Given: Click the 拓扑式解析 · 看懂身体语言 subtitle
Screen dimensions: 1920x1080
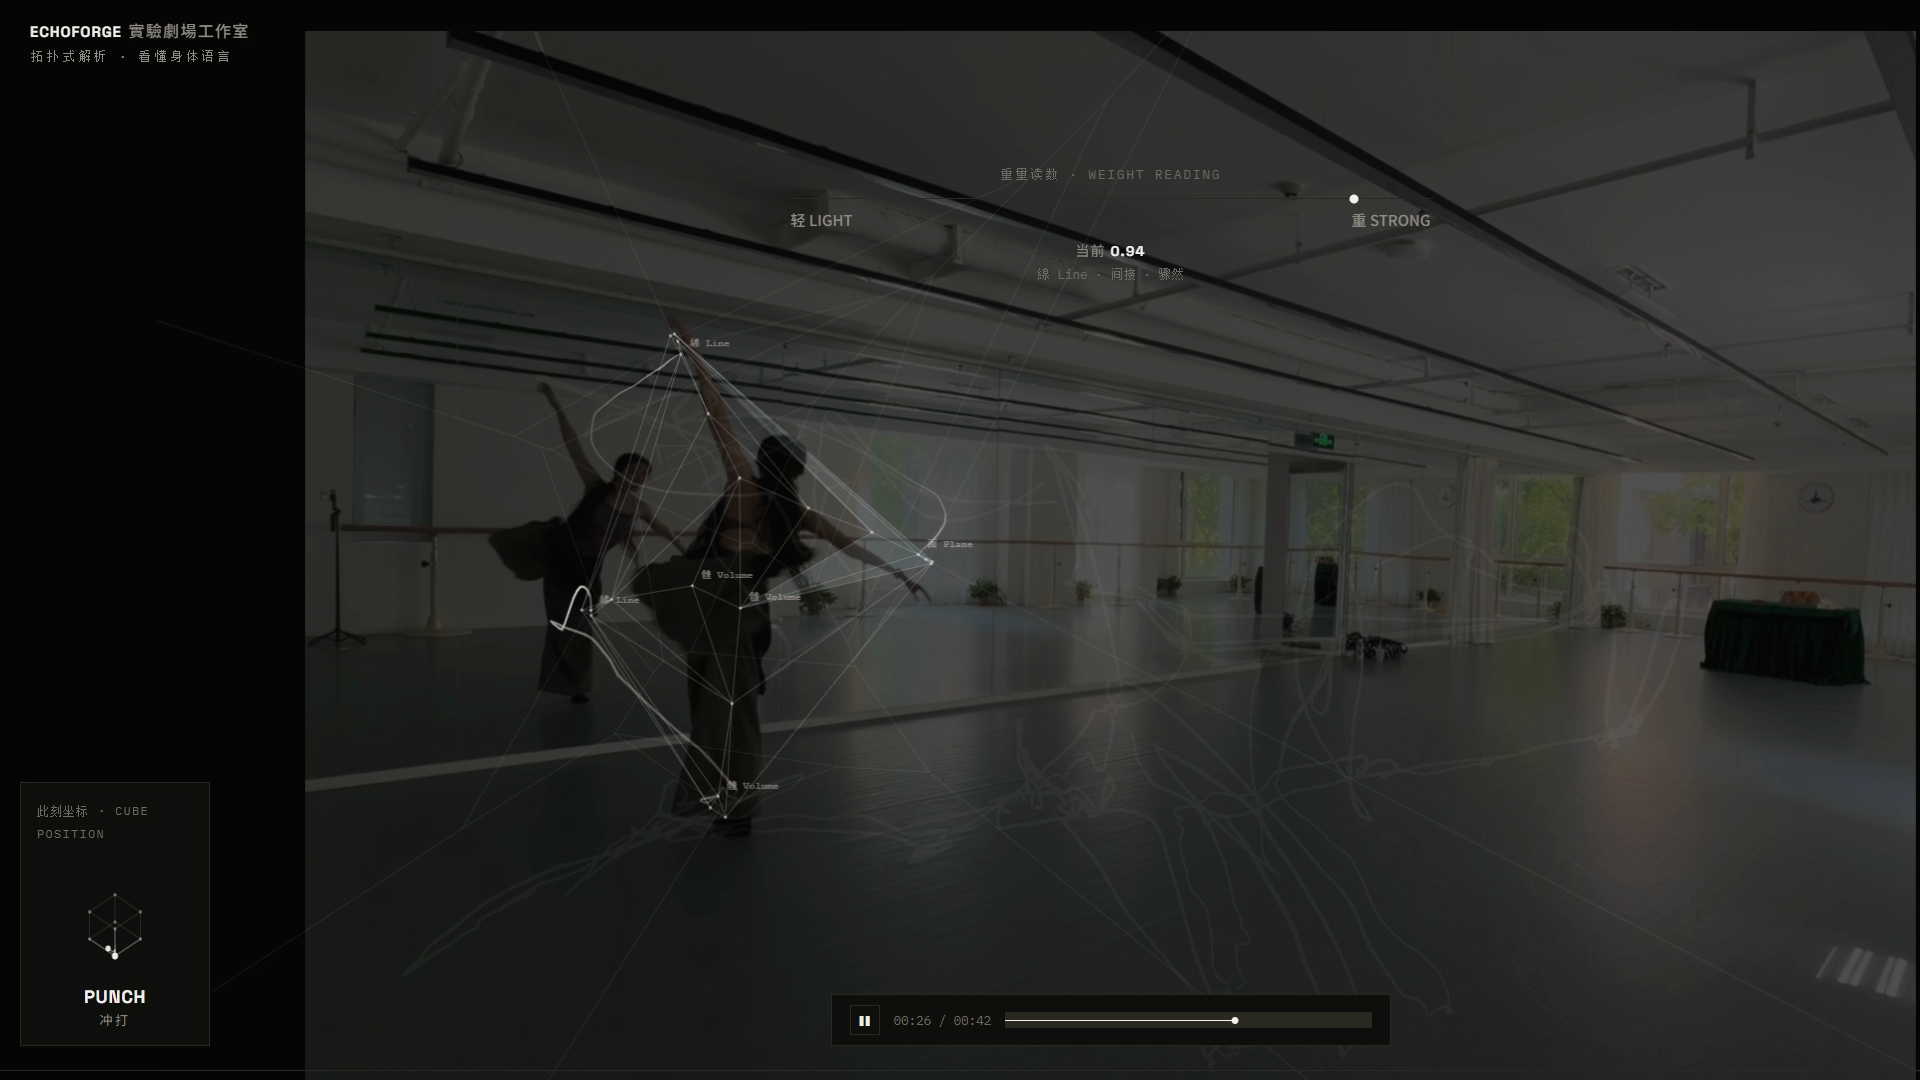Looking at the screenshot, I should pyautogui.click(x=131, y=57).
